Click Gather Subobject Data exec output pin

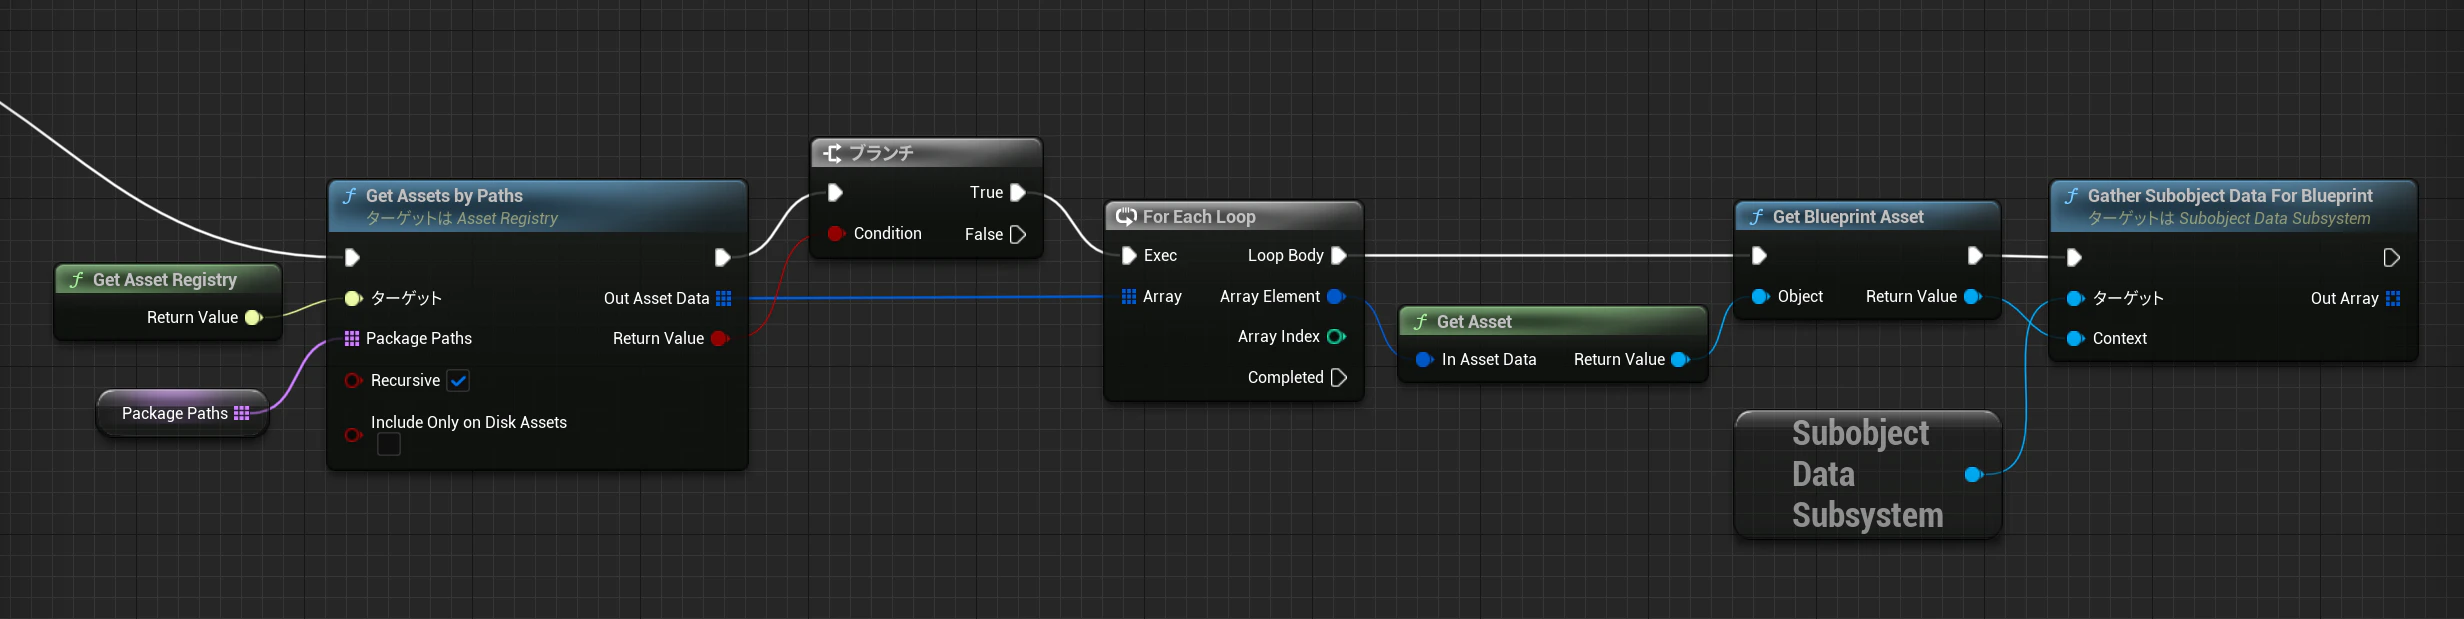coord(2391,258)
